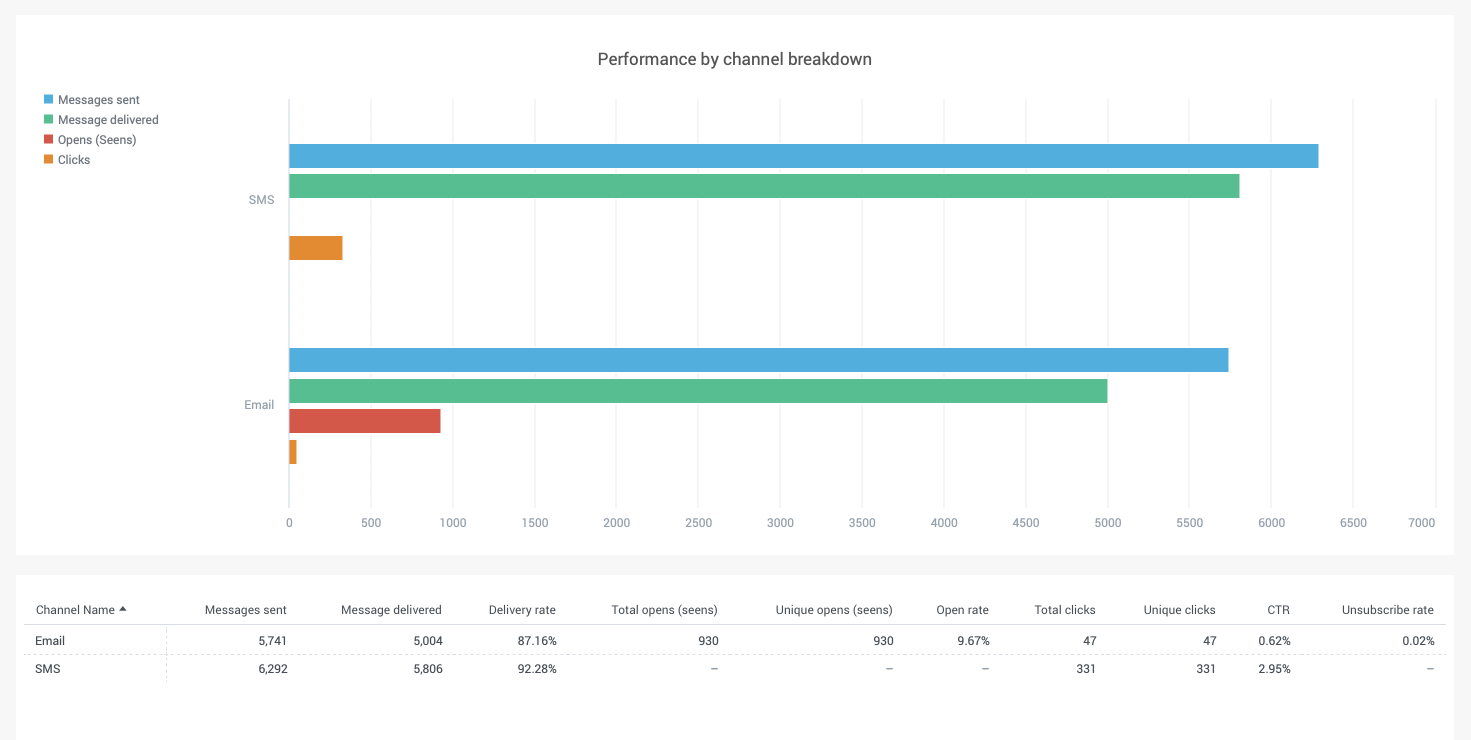1471x740 pixels.
Task: Sort by the Open rate column header
Action: [962, 610]
